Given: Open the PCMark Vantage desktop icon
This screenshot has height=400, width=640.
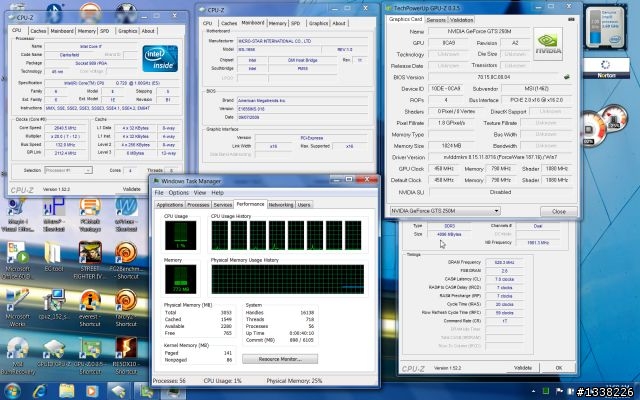Looking at the screenshot, I should coord(90,215).
